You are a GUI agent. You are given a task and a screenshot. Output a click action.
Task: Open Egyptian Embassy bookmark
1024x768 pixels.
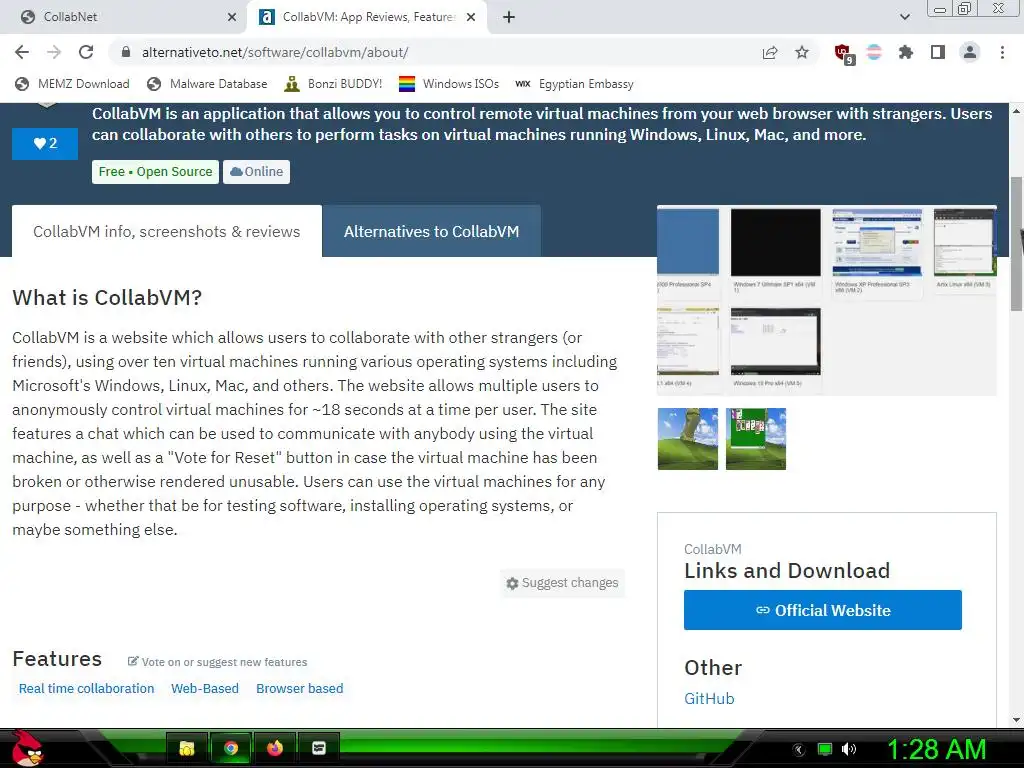574,84
